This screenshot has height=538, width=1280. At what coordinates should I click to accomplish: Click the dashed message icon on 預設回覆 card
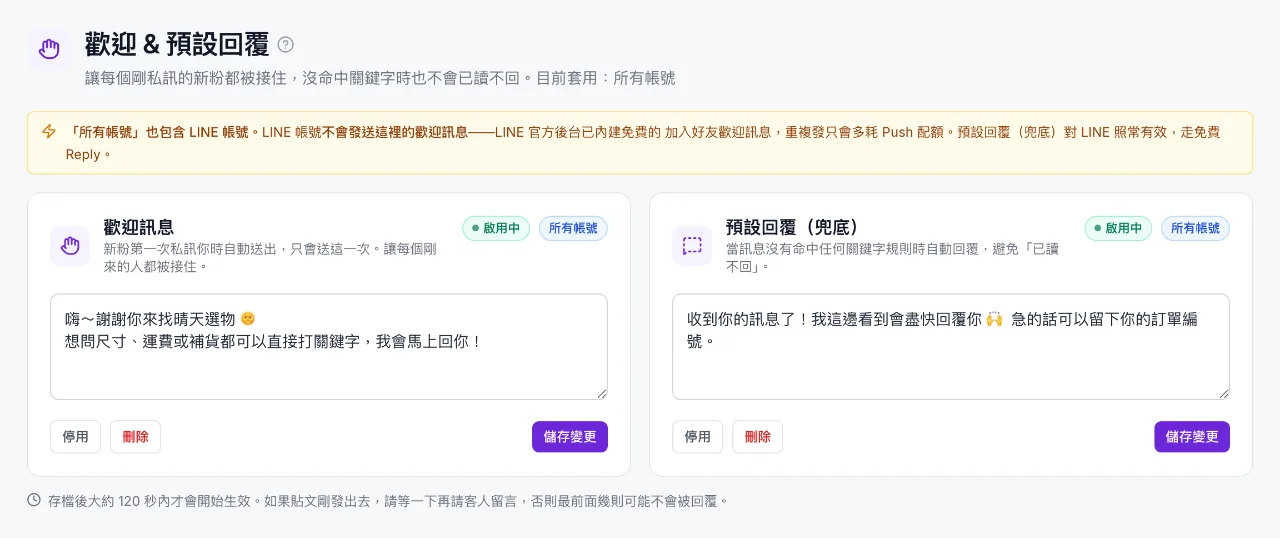click(x=692, y=245)
